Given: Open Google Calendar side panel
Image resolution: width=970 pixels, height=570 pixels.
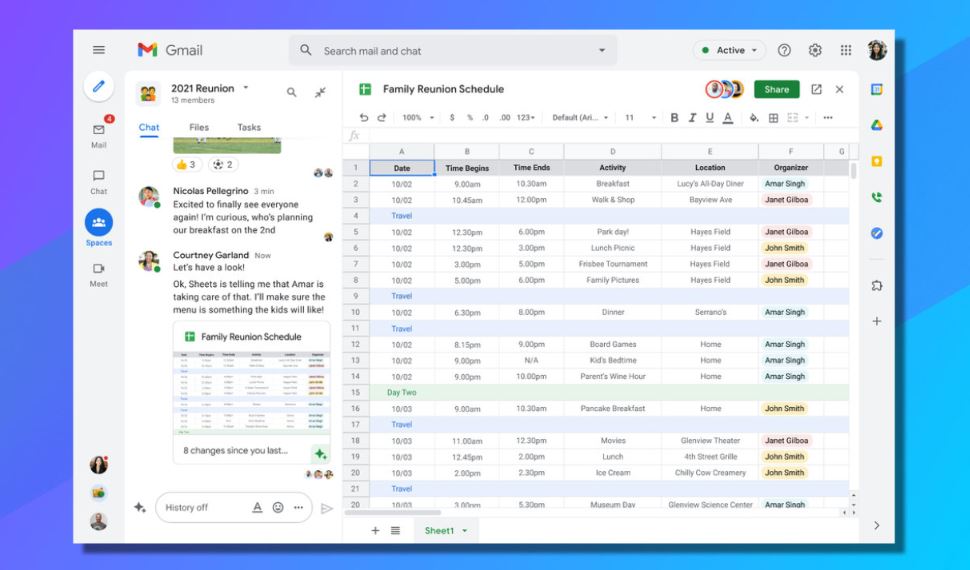Looking at the screenshot, I should pos(877,89).
